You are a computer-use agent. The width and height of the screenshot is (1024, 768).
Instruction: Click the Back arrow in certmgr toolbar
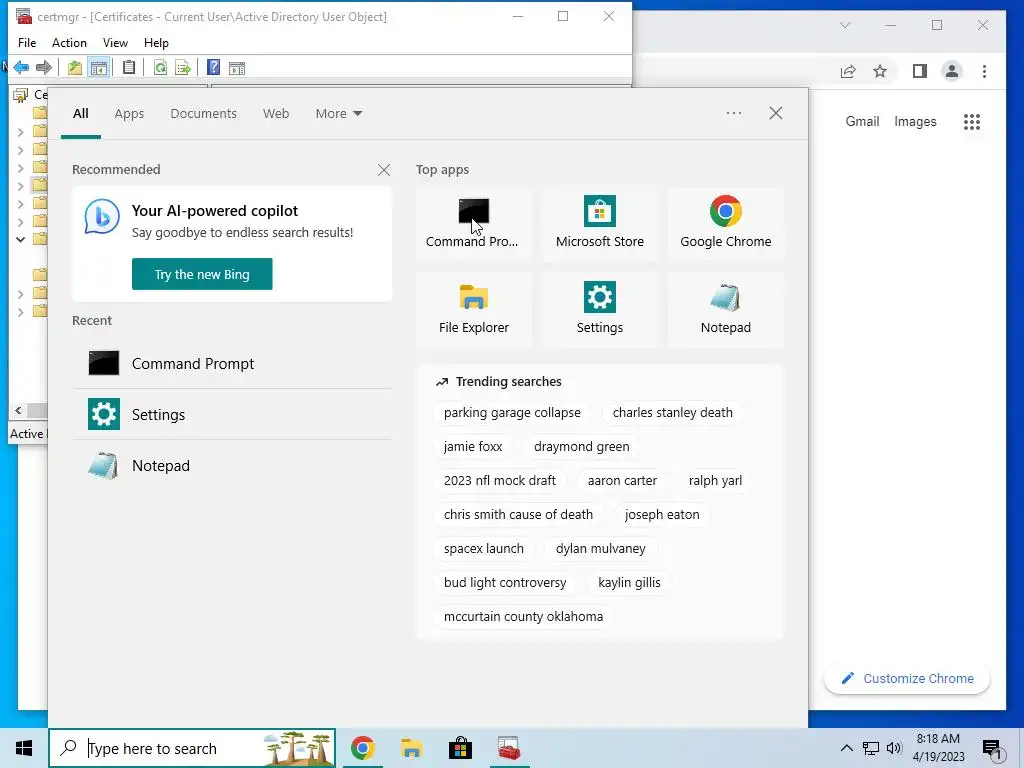[x=21, y=67]
